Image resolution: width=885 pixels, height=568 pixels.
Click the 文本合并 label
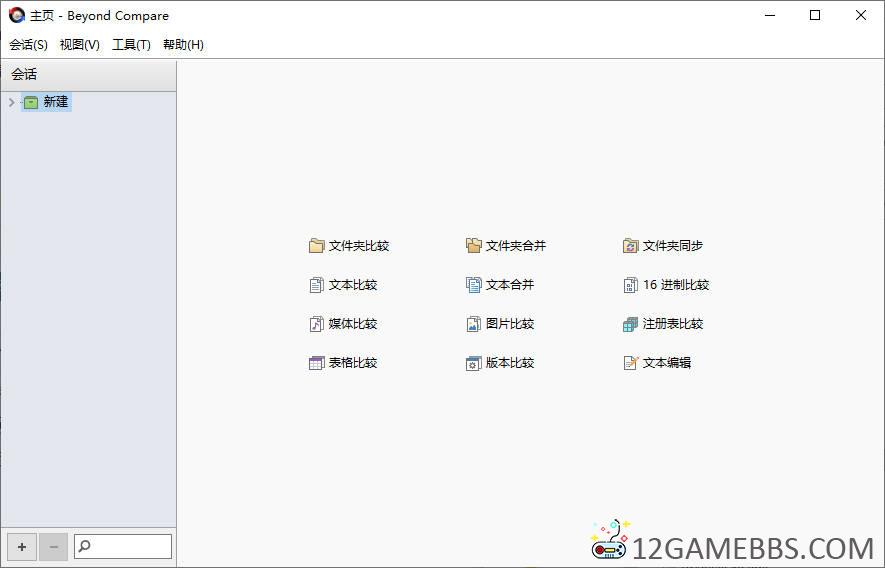pyautogui.click(x=510, y=285)
